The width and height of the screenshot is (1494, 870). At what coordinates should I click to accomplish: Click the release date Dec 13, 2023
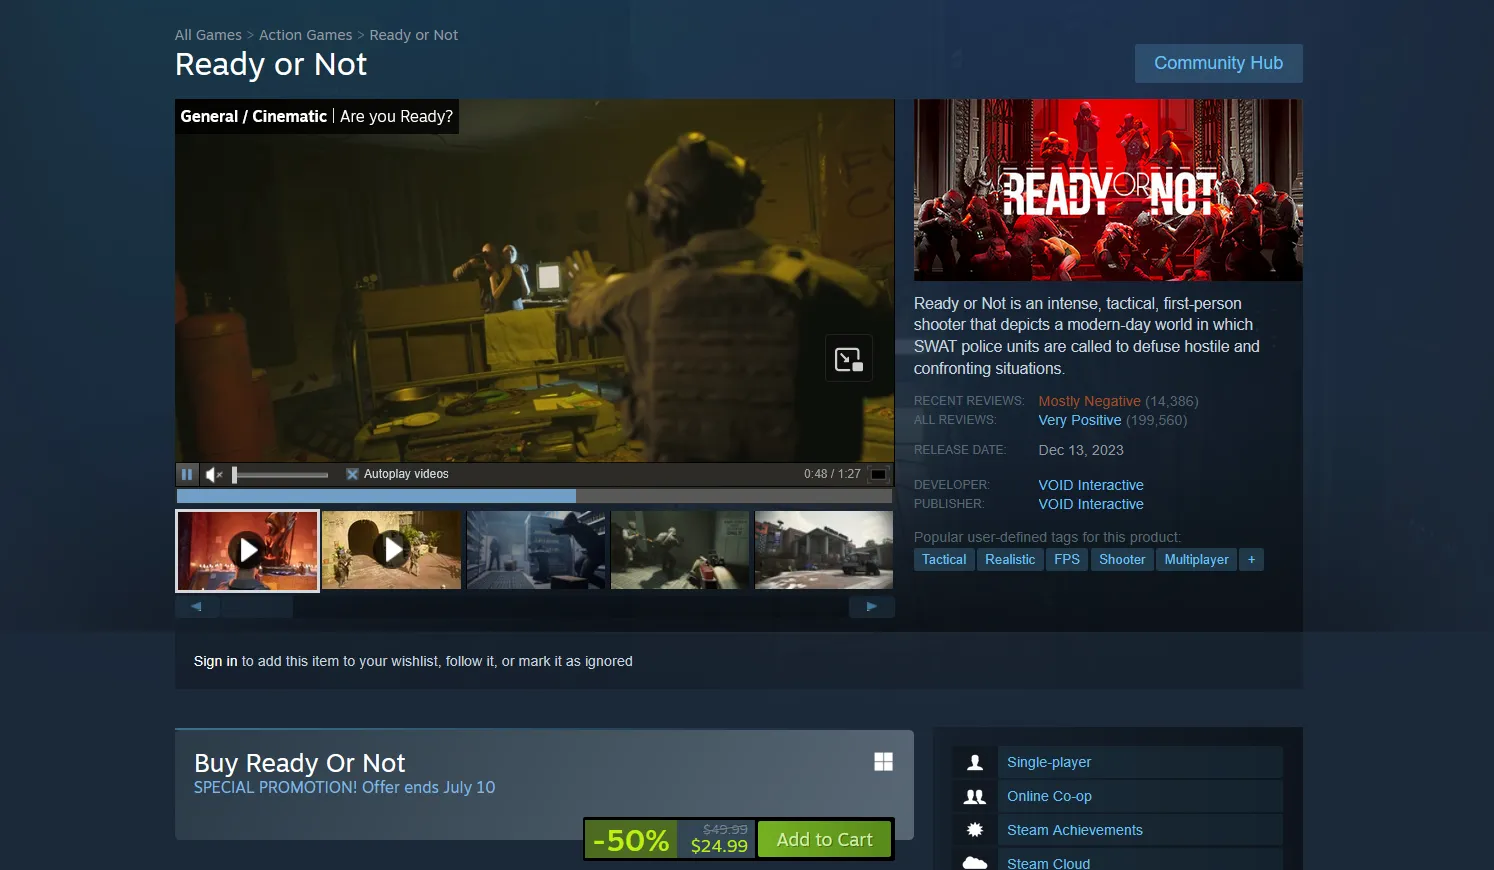[1081, 450]
